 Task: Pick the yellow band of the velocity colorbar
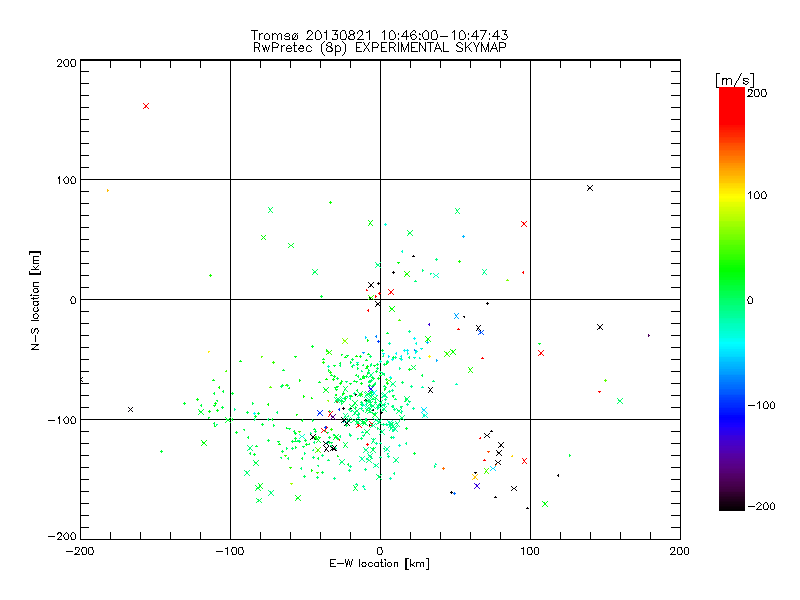coord(732,196)
